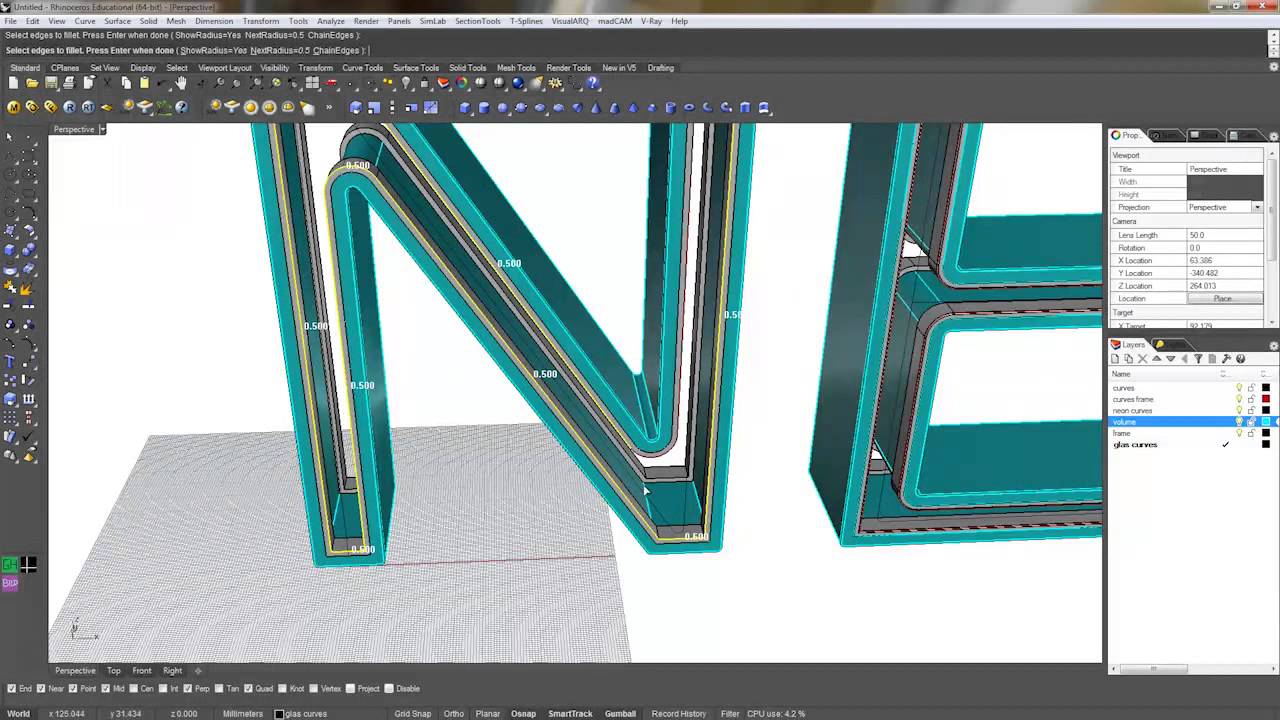The height and width of the screenshot is (720, 1280).
Task: Select the Text object T tool
Action: coord(10,361)
